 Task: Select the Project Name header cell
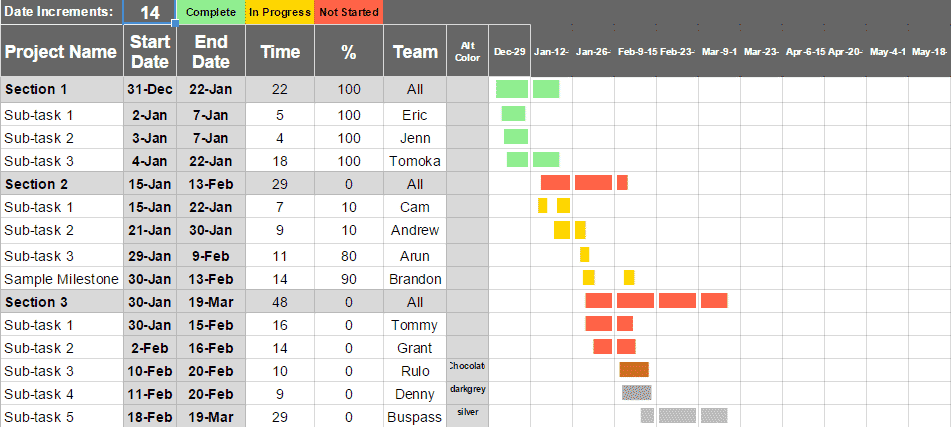[x=62, y=51]
